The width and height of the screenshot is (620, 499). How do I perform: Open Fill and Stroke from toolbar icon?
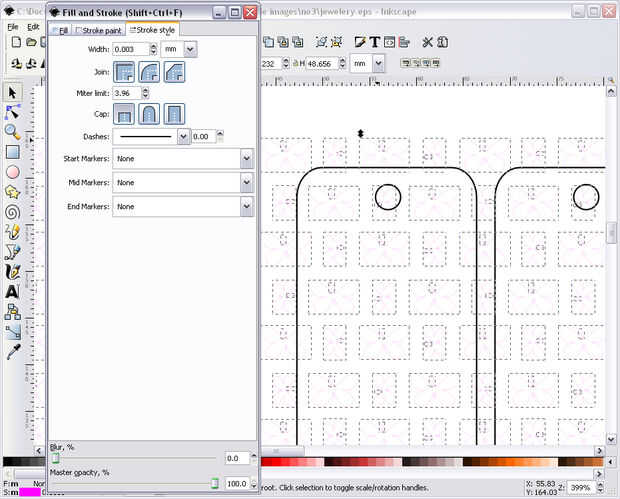click(x=360, y=42)
